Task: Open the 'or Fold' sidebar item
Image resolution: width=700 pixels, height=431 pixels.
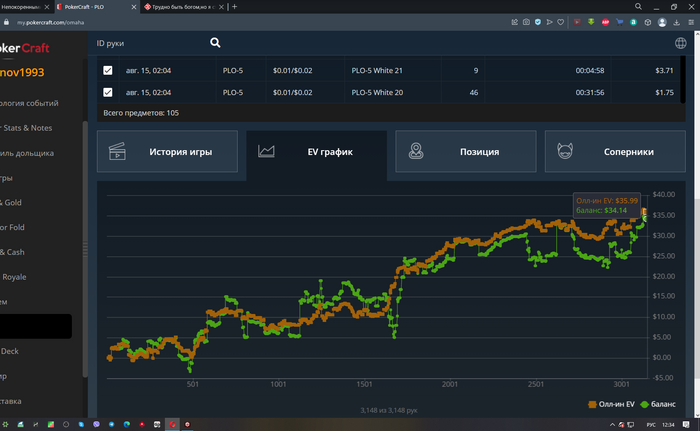Action: [12, 227]
